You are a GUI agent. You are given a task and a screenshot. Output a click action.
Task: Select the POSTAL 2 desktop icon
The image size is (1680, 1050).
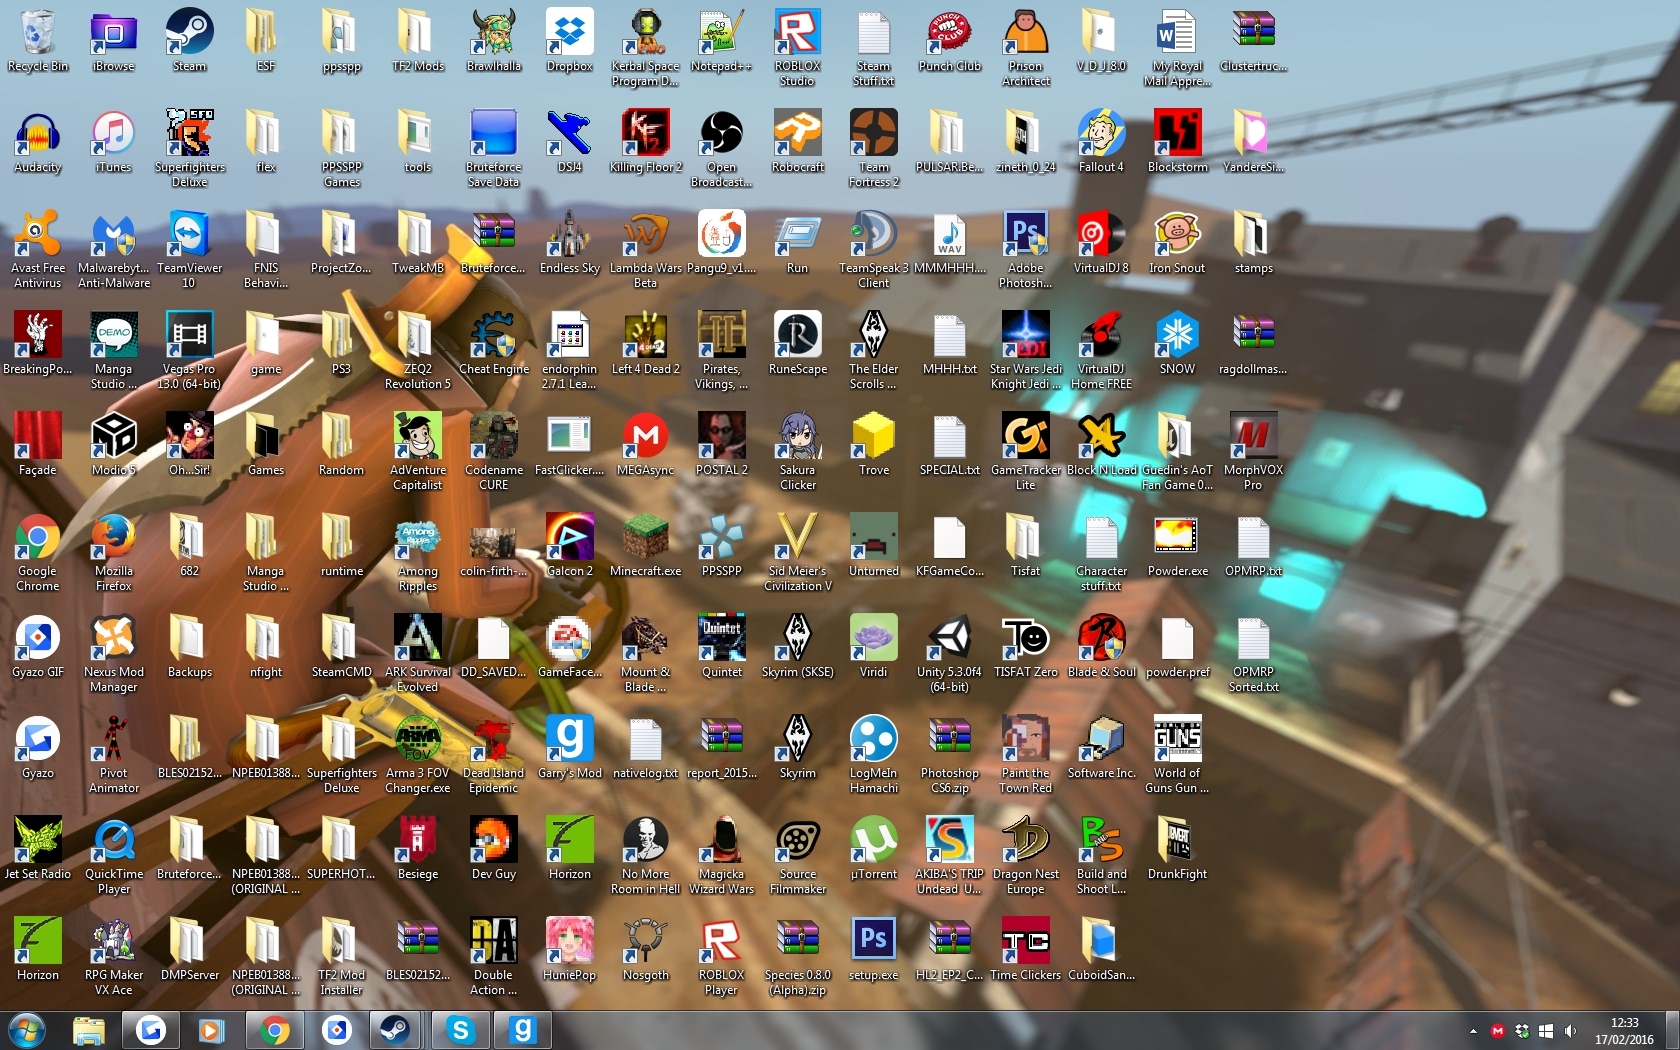(x=722, y=445)
